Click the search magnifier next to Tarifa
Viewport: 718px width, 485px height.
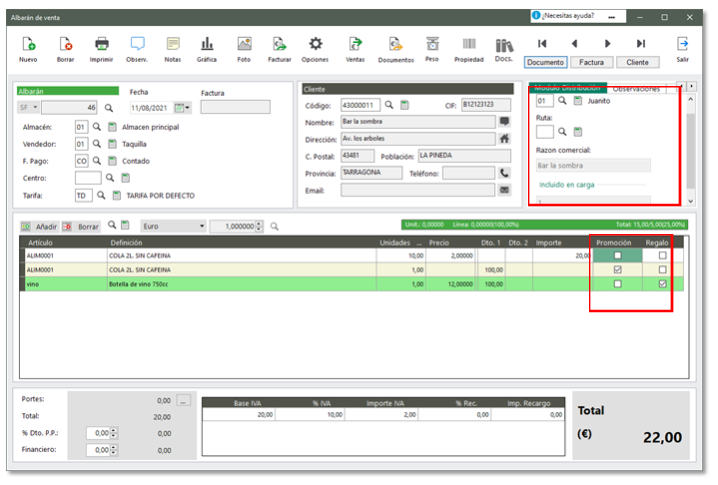point(101,195)
